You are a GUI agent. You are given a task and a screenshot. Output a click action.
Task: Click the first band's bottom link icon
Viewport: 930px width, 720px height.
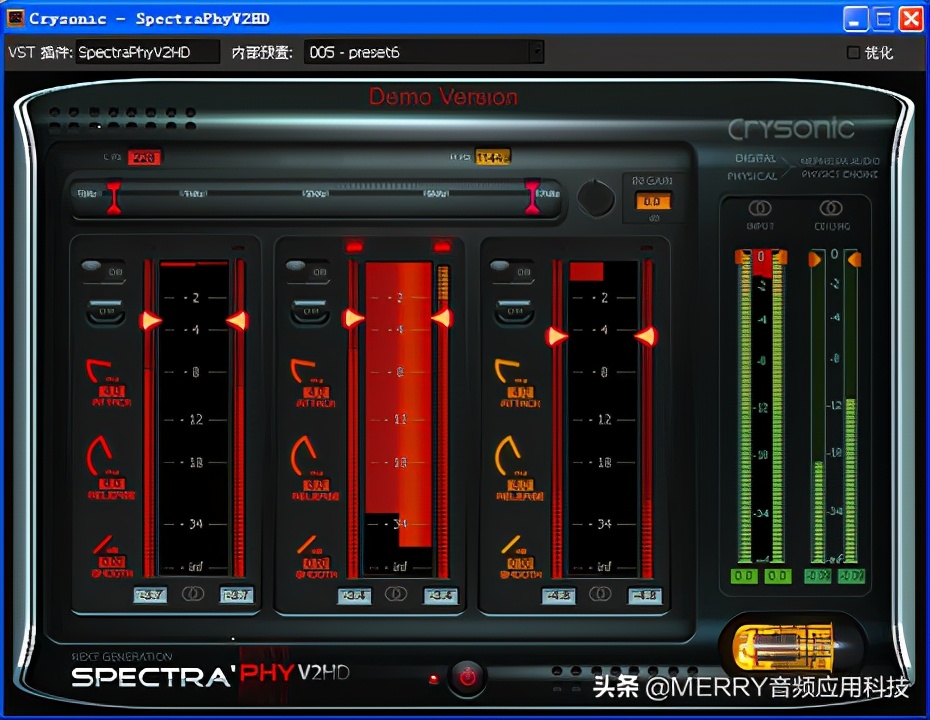pos(193,594)
